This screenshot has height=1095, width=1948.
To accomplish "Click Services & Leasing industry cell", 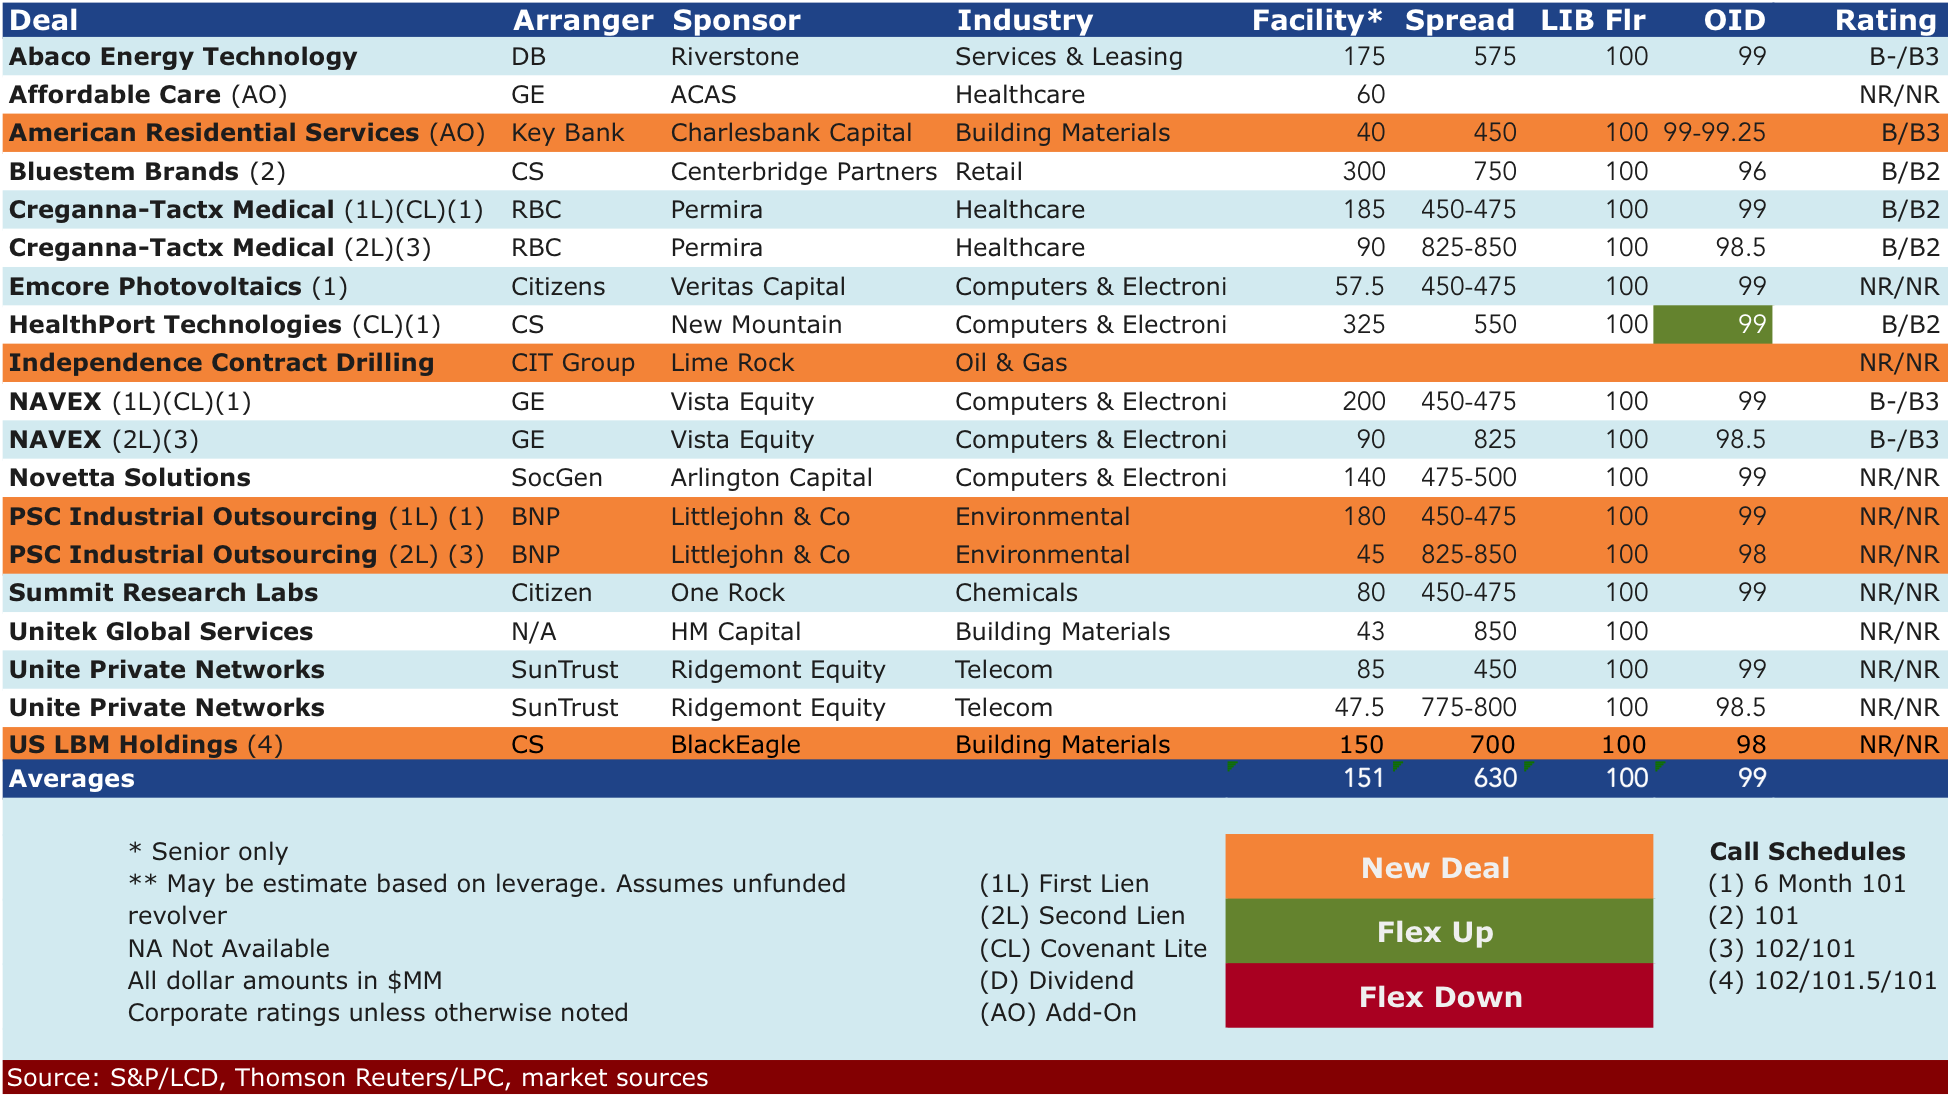I will pos(1069,57).
